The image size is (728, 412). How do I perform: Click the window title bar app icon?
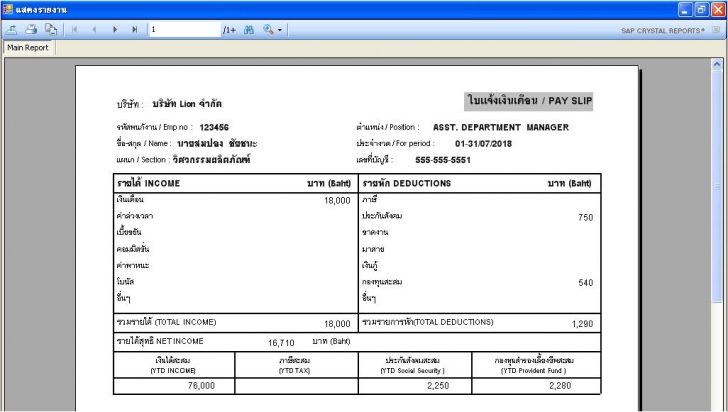point(7,9)
